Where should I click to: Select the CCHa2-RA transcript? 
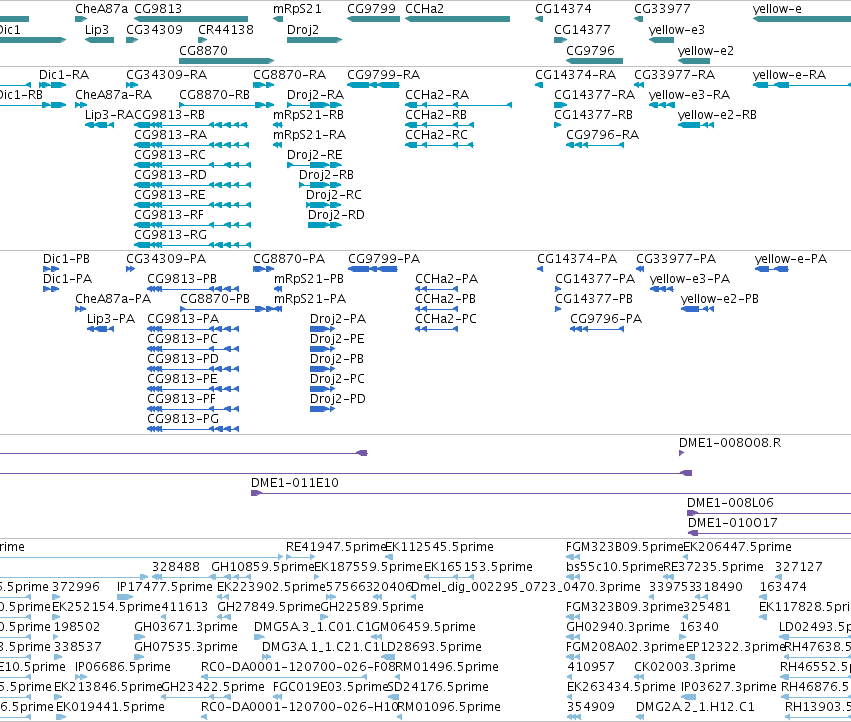(458, 105)
